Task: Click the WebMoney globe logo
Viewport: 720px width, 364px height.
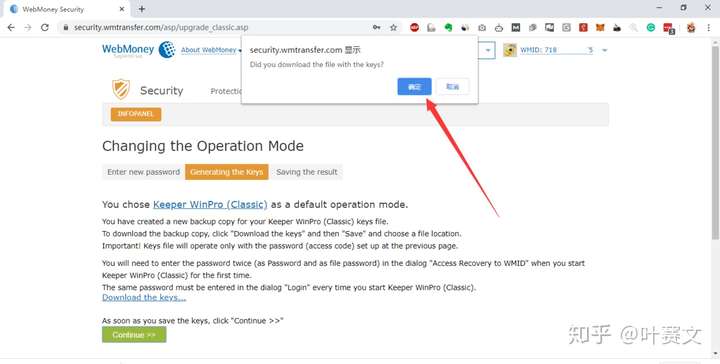Action: [167, 50]
